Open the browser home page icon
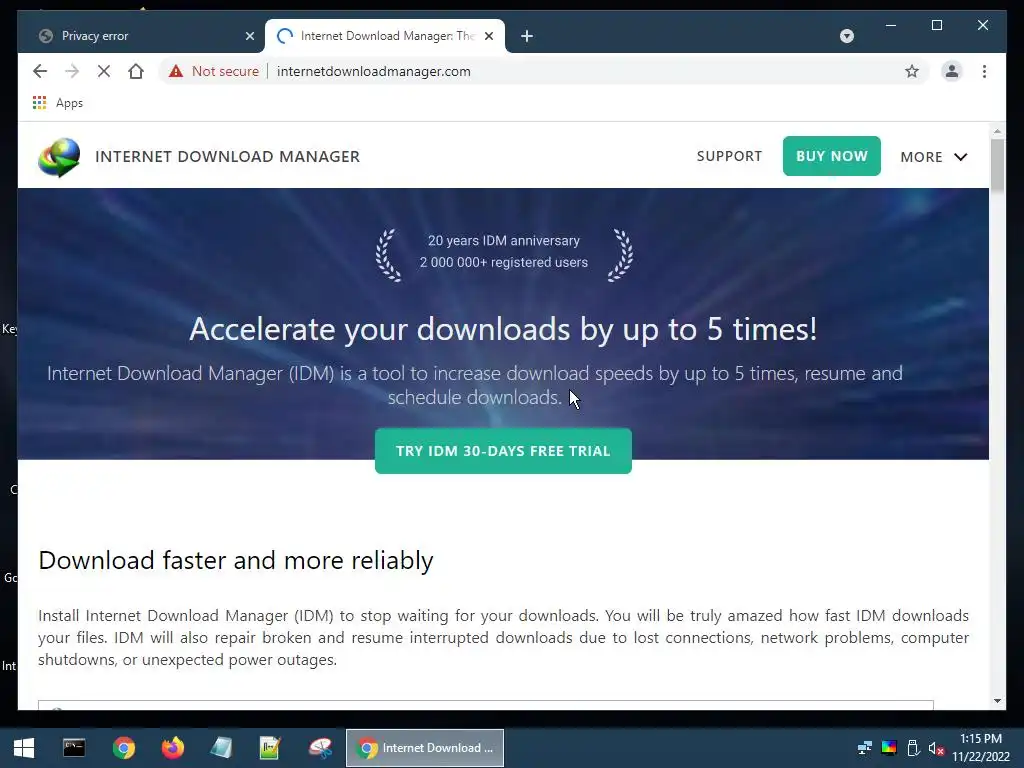 tap(136, 71)
